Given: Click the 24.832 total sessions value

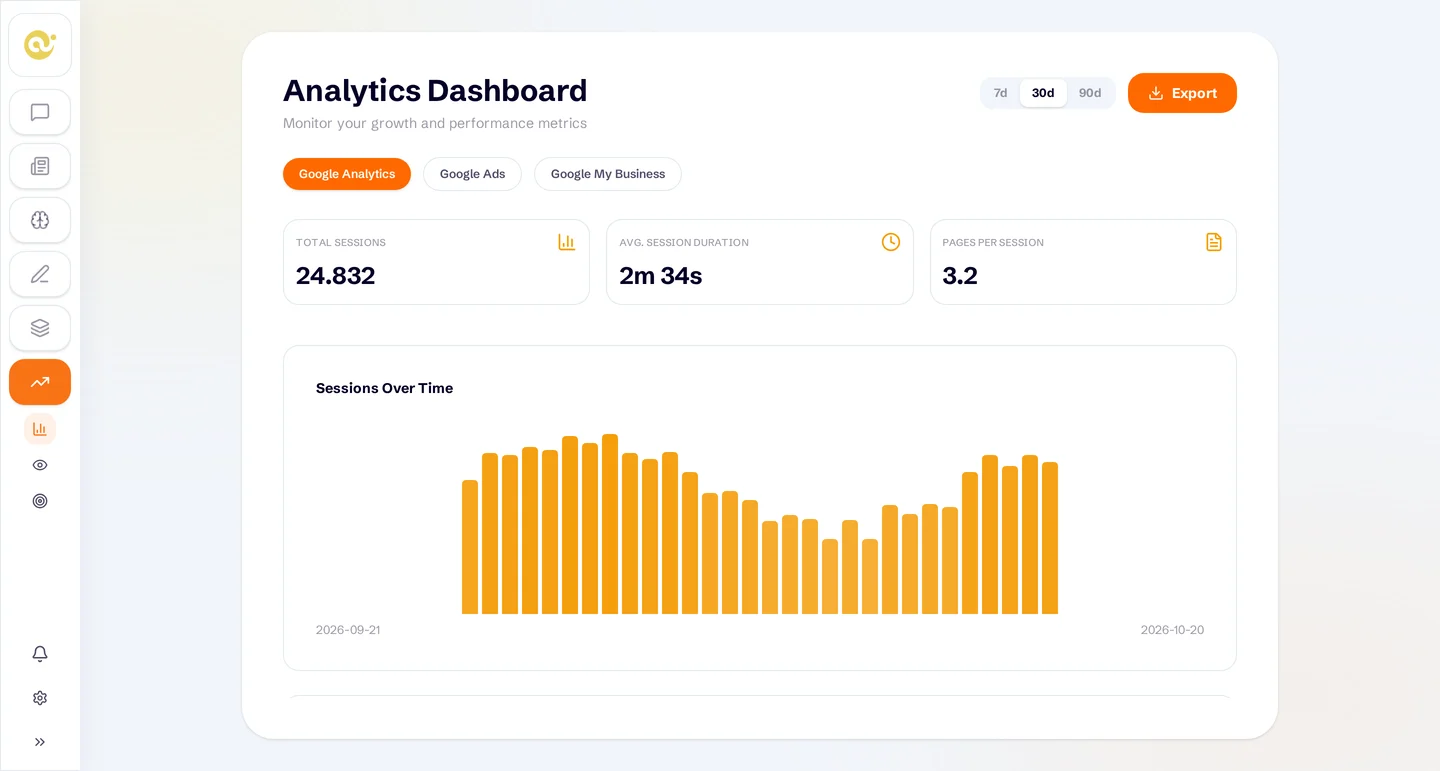Looking at the screenshot, I should tap(336, 276).
